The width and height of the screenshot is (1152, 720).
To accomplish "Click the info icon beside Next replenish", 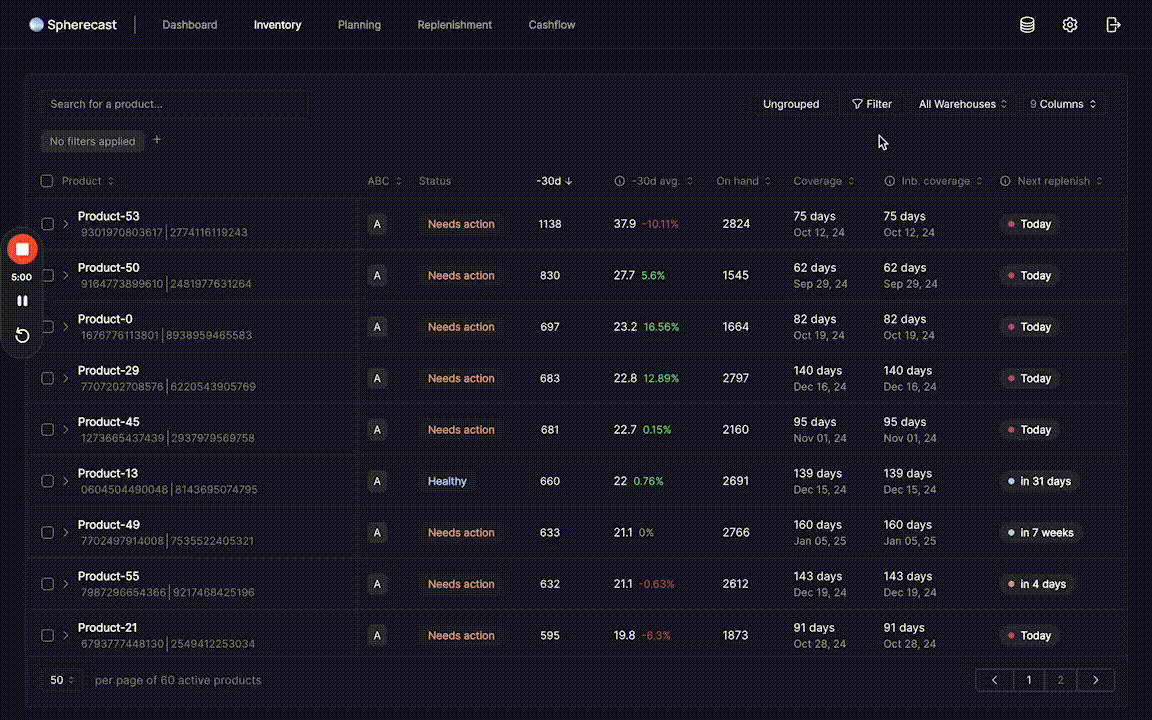I will pos(1005,181).
